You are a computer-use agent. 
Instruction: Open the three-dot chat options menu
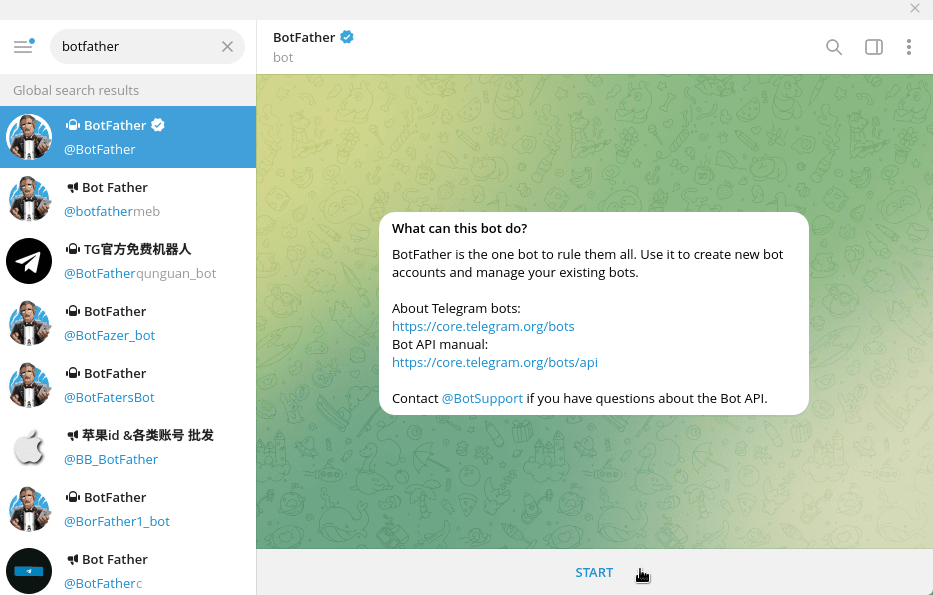(x=909, y=47)
